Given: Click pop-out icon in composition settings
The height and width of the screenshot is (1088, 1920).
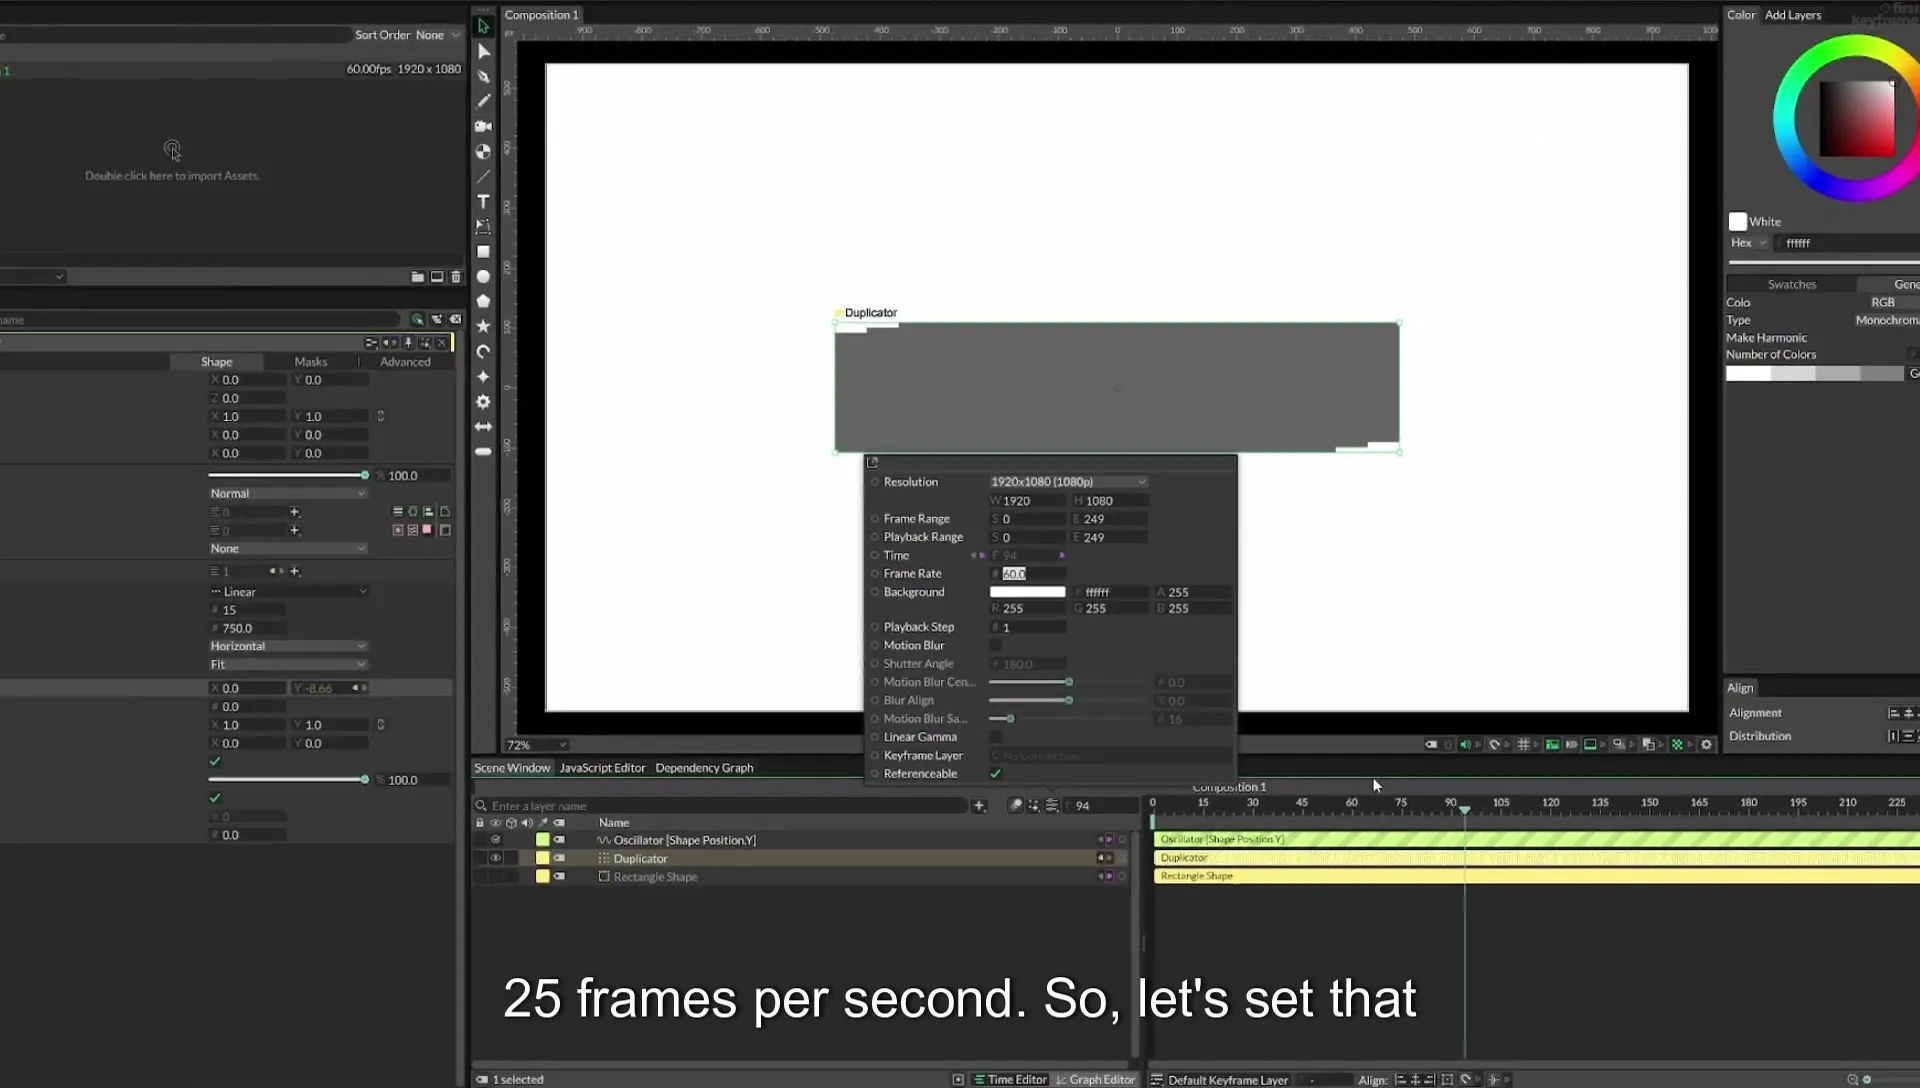Looking at the screenshot, I should [x=872, y=463].
